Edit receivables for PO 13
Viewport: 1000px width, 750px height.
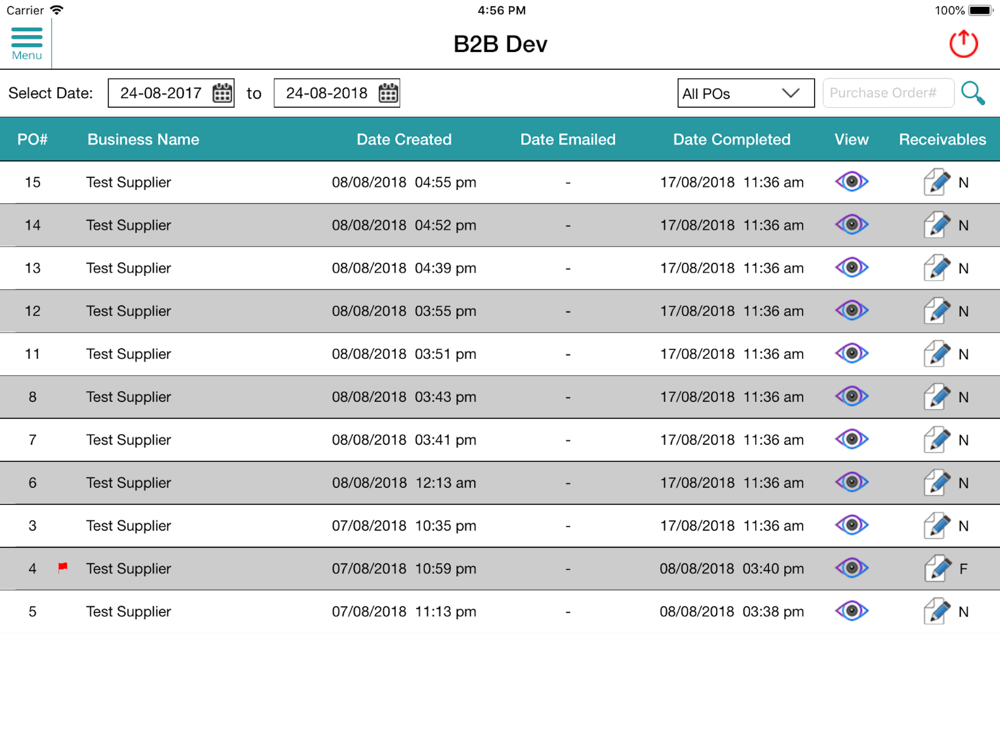[937, 268]
